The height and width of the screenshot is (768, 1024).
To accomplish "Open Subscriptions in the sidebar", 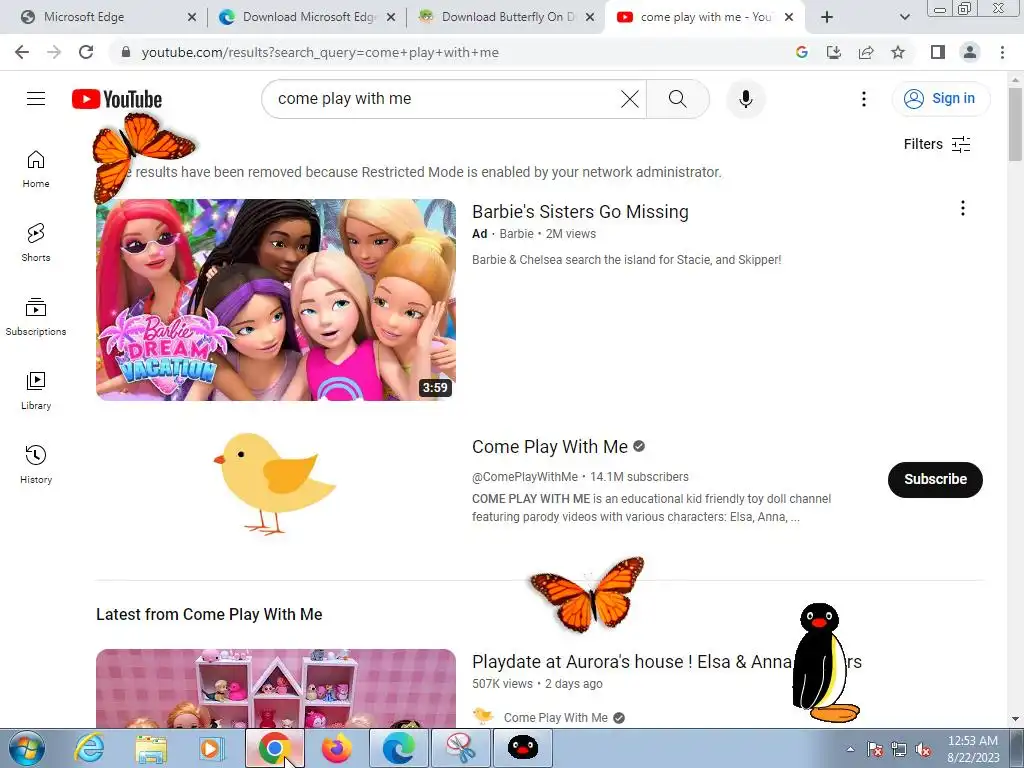I will pyautogui.click(x=36, y=317).
